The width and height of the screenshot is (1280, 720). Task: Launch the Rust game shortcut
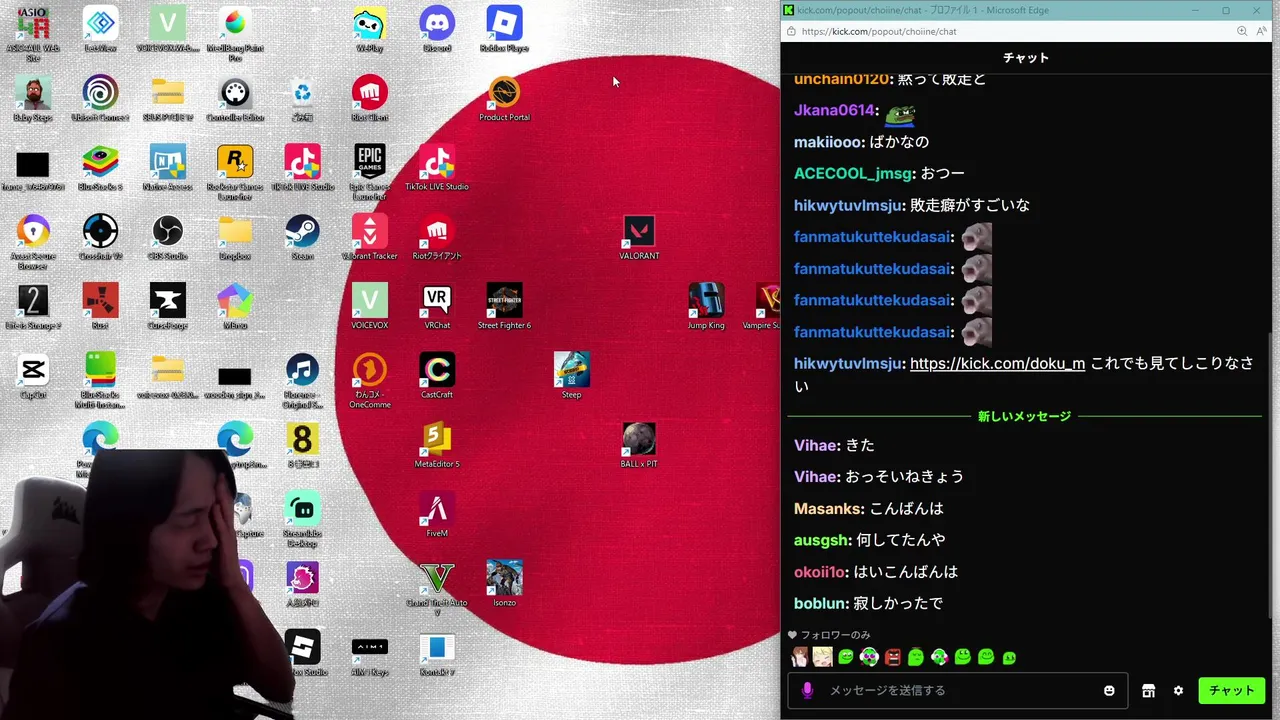[x=100, y=306]
